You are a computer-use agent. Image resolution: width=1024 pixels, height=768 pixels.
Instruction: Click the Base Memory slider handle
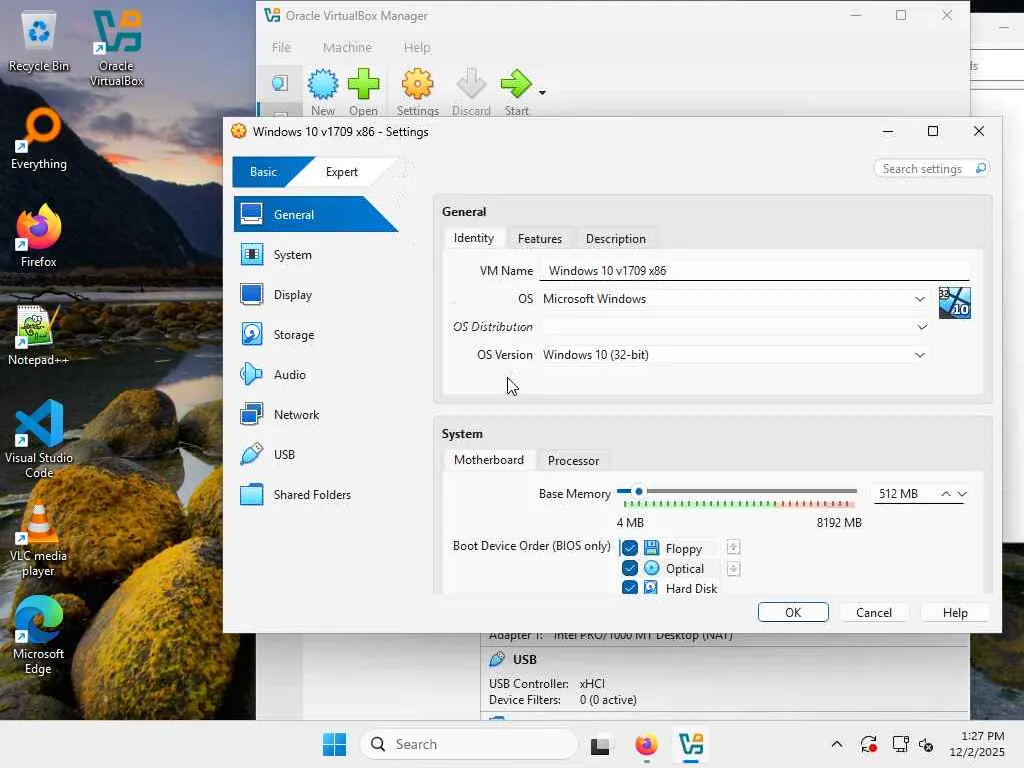[639, 491]
